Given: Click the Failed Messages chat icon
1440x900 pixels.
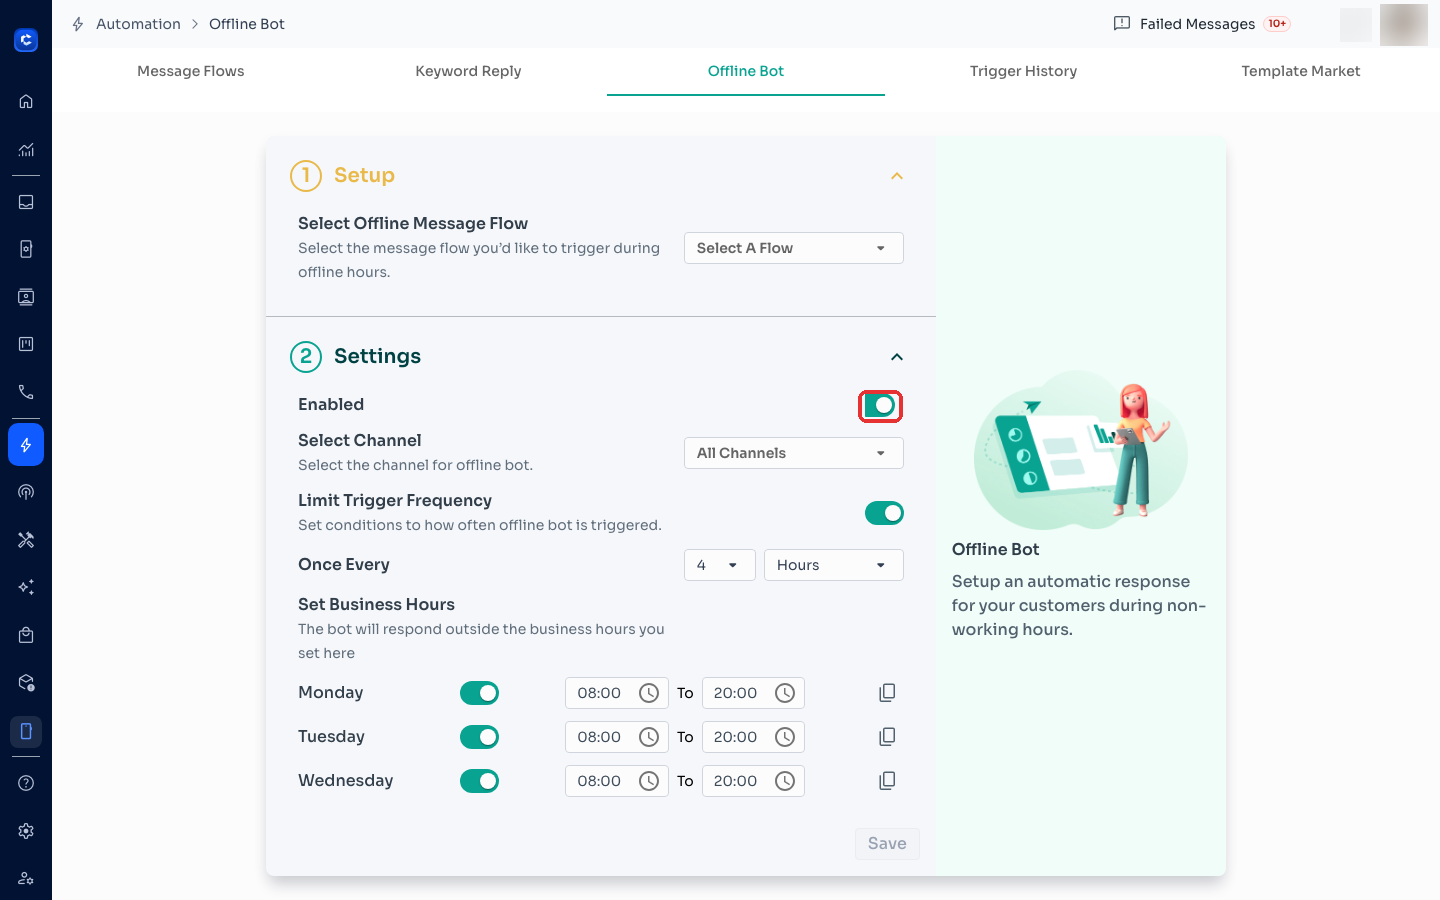Looking at the screenshot, I should coord(1122,23).
